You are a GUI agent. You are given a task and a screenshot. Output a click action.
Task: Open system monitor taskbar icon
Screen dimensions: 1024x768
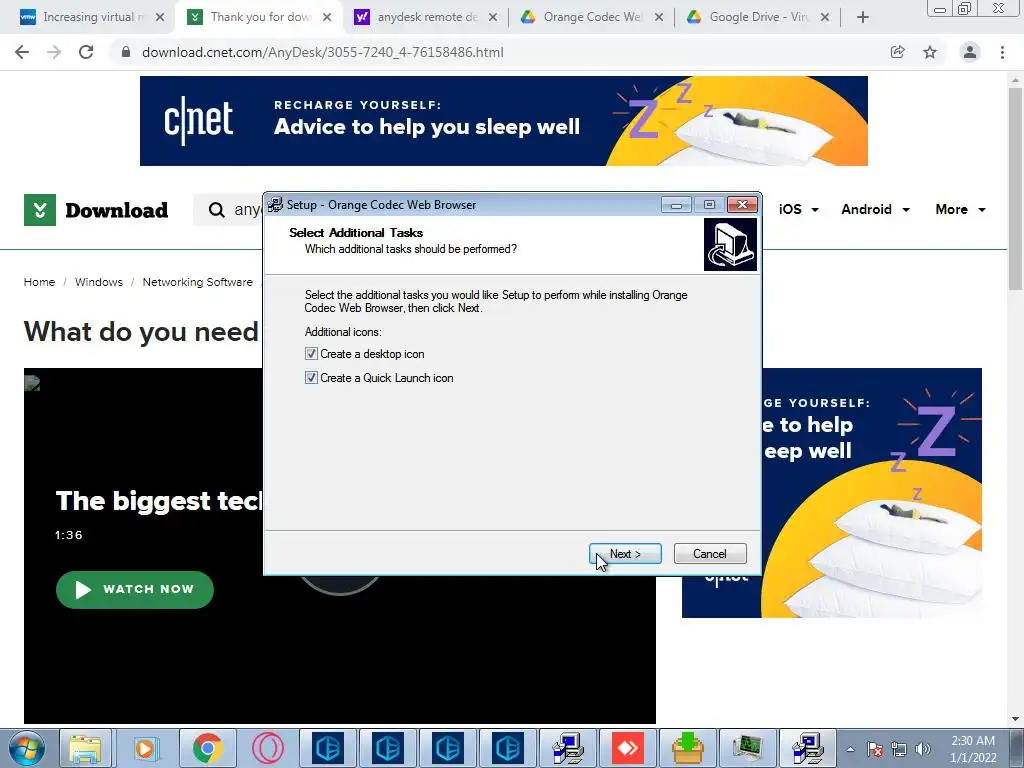(748, 748)
